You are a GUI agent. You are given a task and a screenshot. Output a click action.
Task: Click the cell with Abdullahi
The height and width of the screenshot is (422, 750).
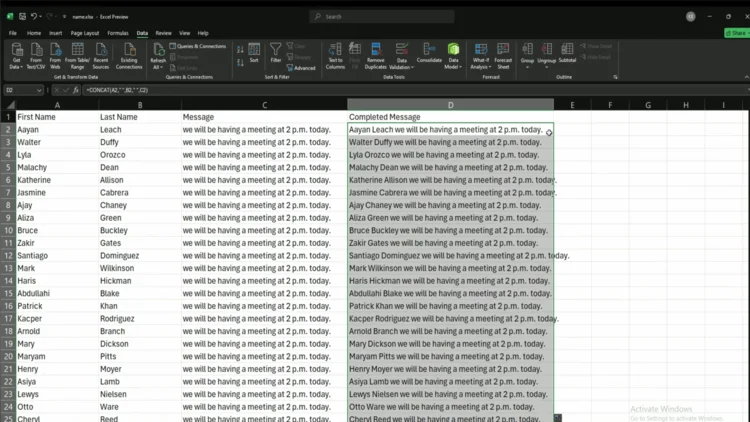click(x=57, y=293)
